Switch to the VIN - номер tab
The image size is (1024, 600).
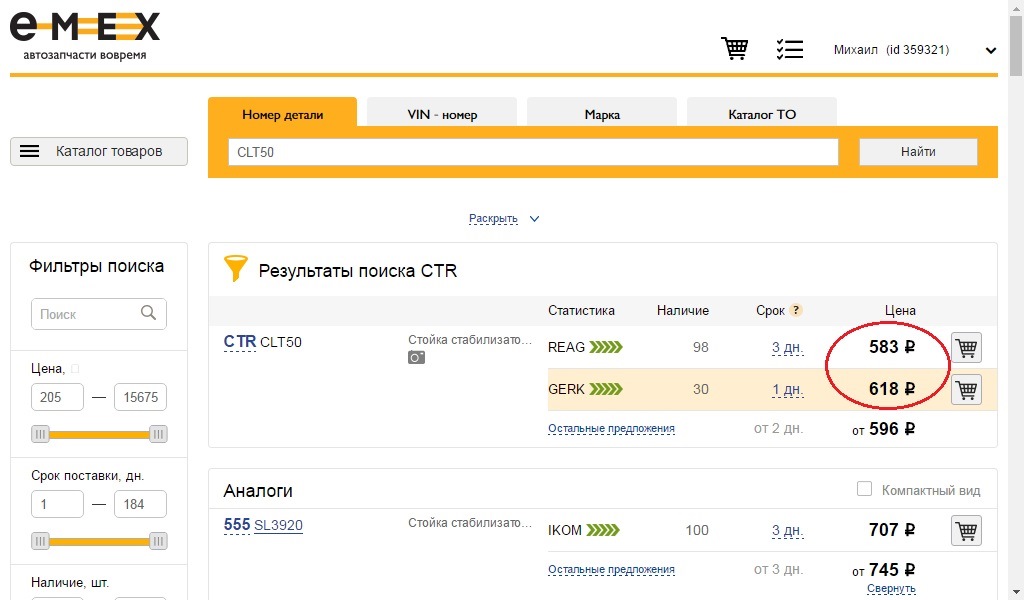click(x=442, y=114)
